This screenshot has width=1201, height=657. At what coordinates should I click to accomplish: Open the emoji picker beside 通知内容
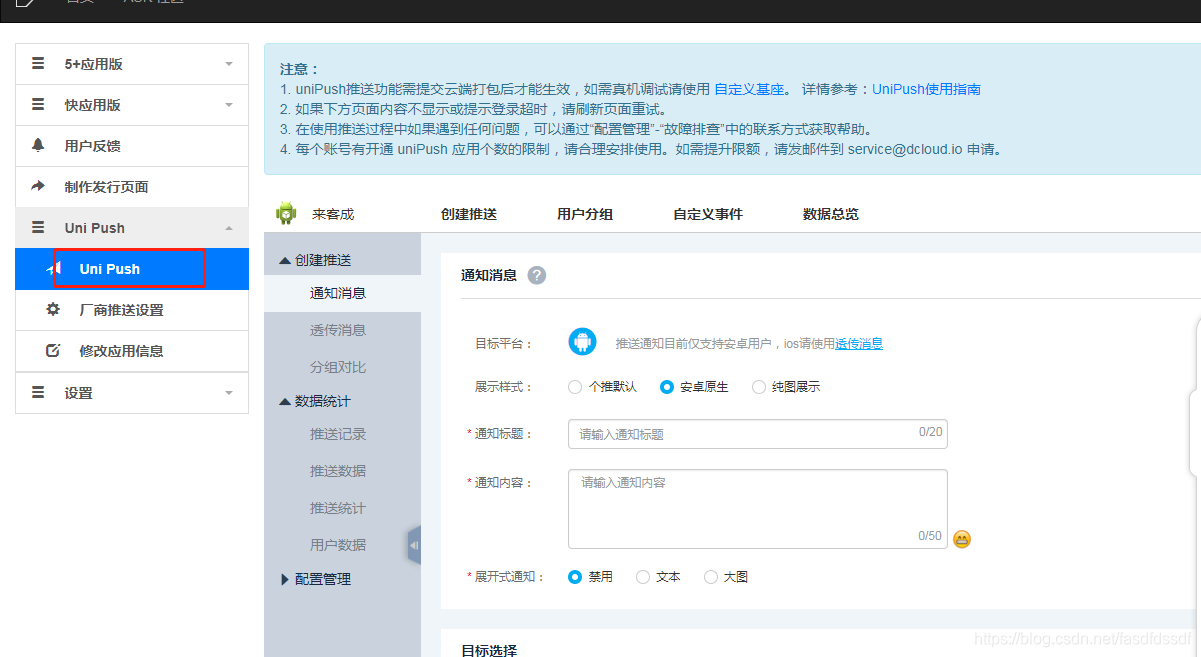click(961, 539)
